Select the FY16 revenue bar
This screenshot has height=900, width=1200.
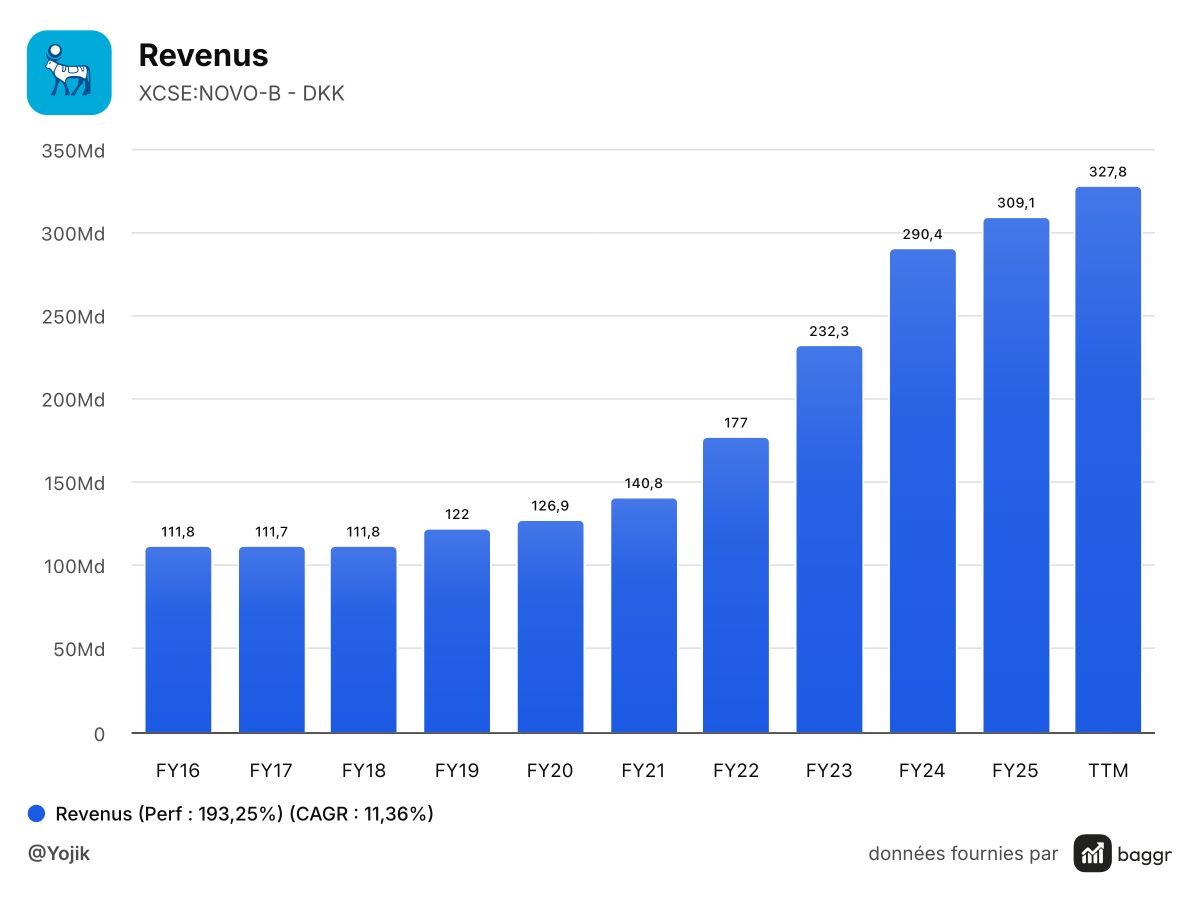pyautogui.click(x=178, y=640)
